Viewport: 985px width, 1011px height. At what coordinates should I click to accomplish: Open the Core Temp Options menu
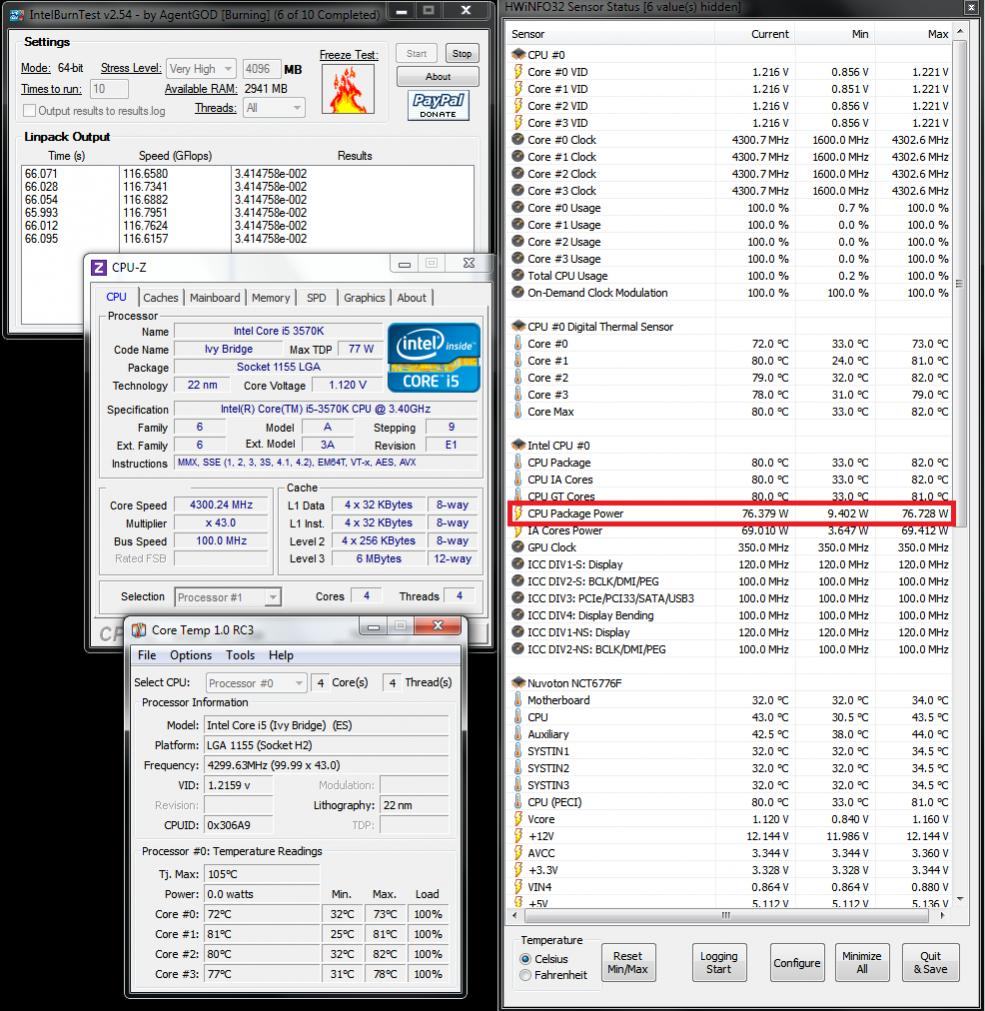pyautogui.click(x=191, y=655)
